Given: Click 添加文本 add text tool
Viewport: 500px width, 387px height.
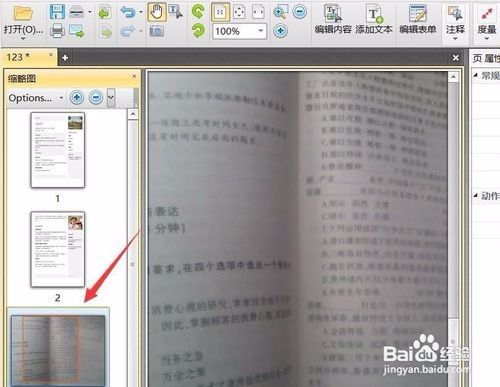Looking at the screenshot, I should tap(374, 20).
